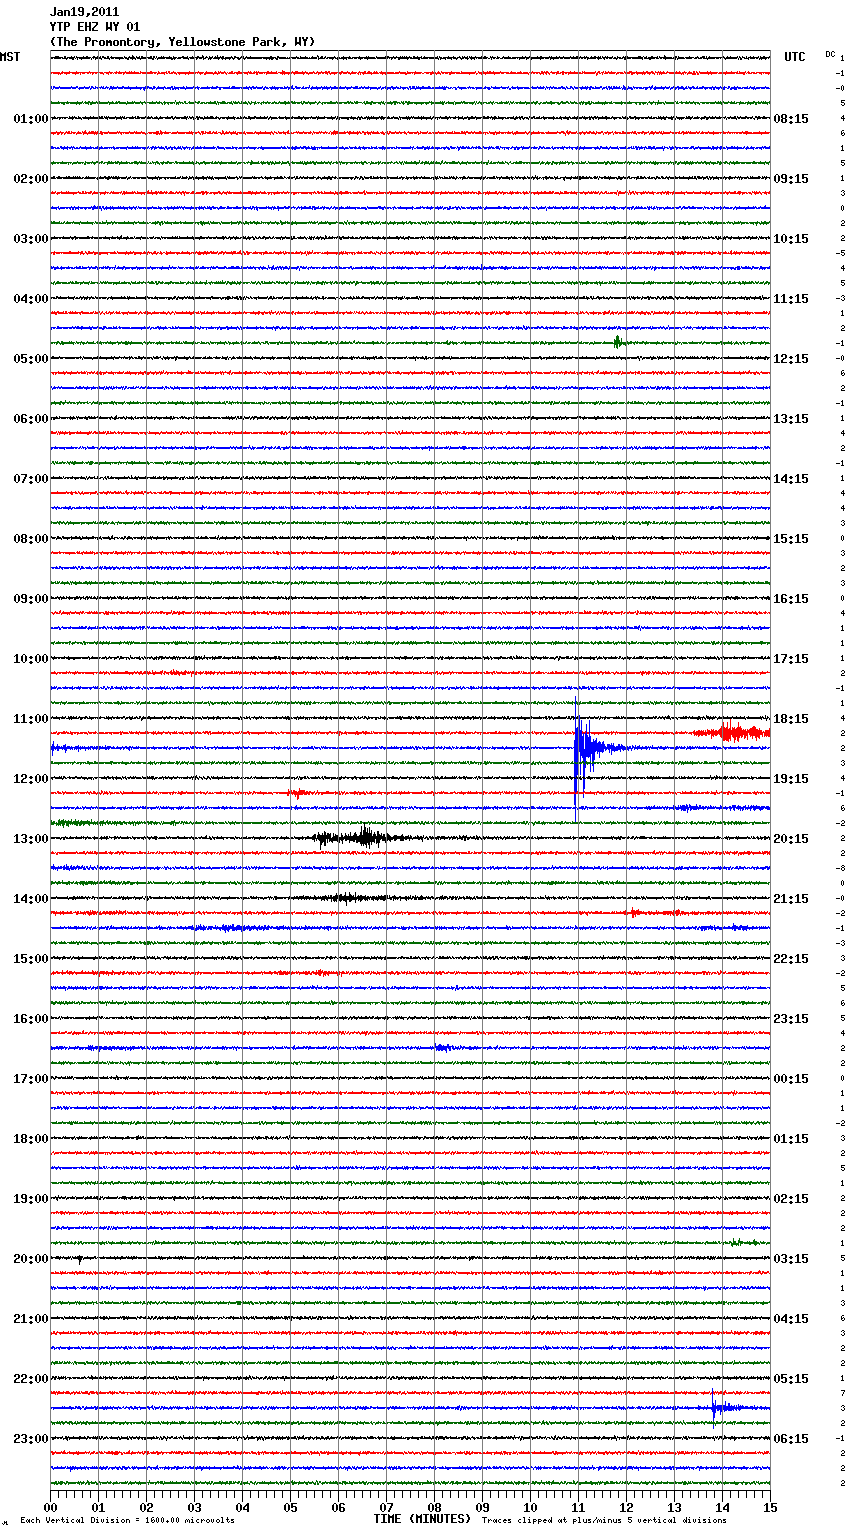Select the 19:00 MST time label

tap(31, 1199)
